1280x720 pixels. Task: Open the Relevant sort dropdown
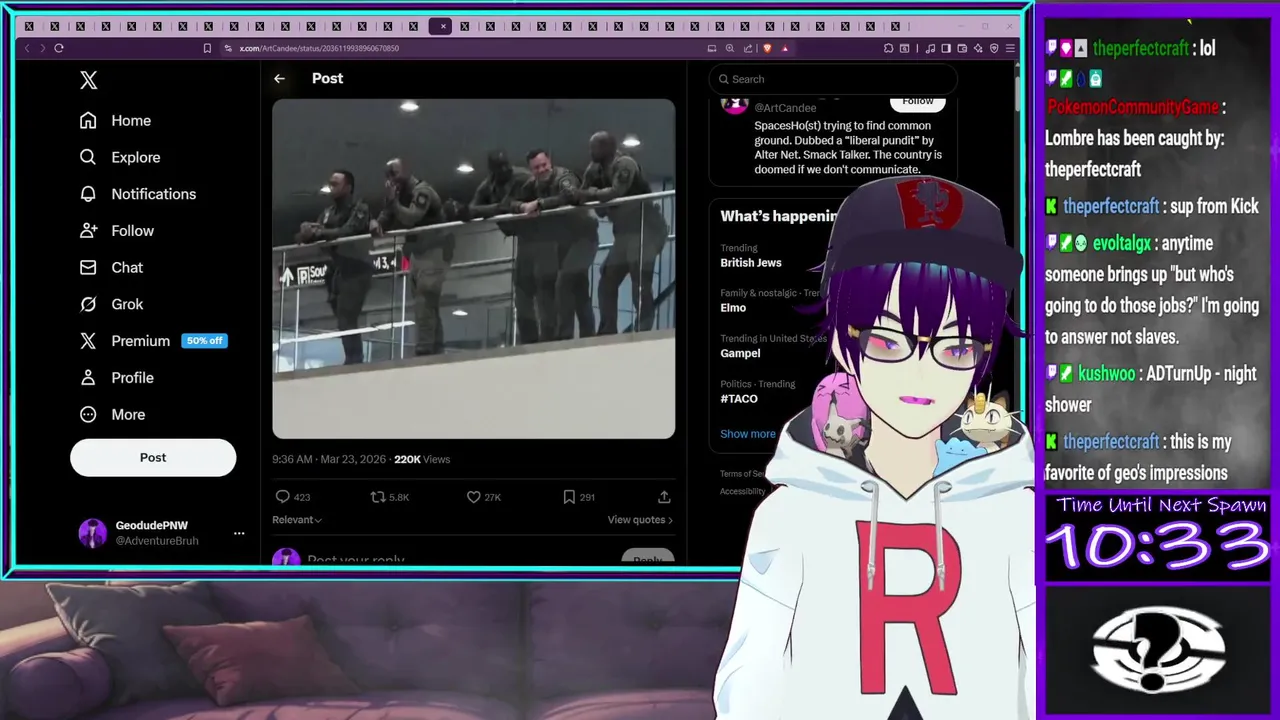coord(297,520)
